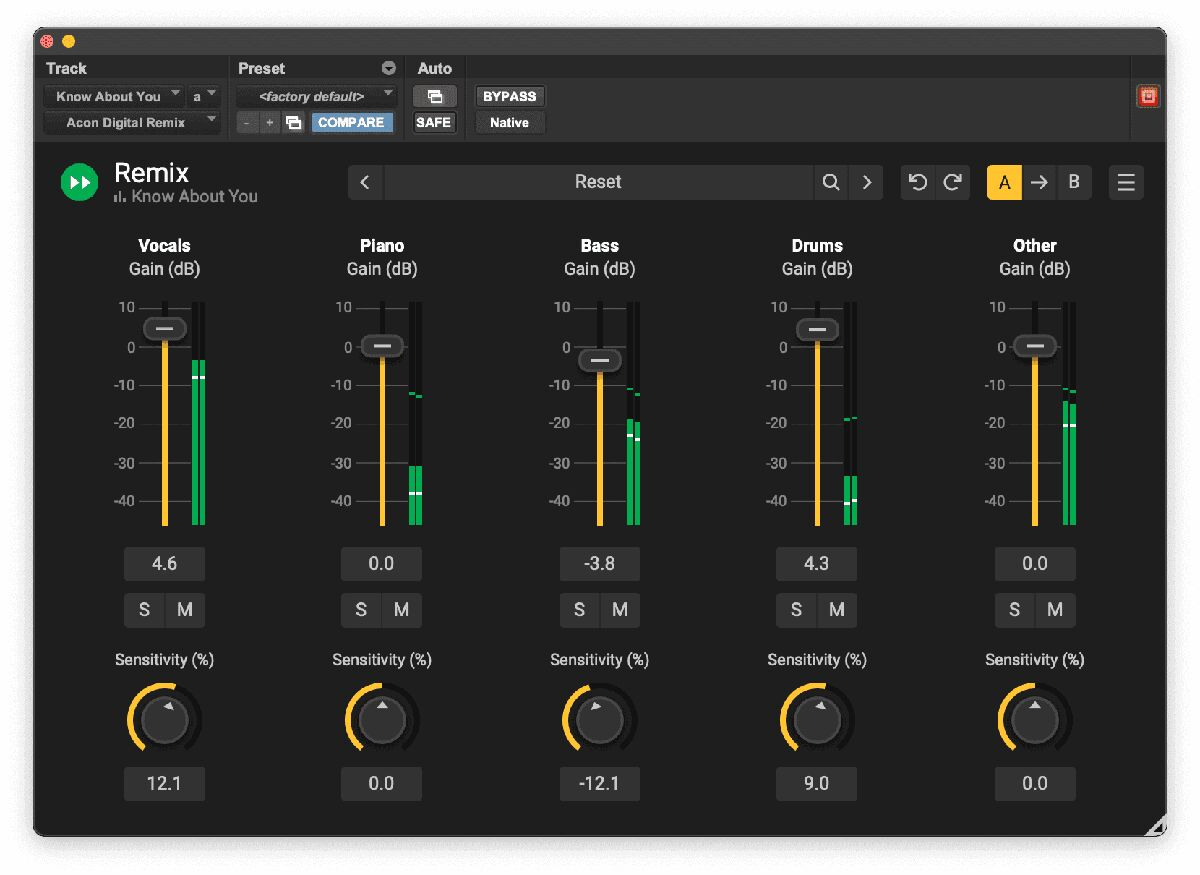
Task: Go to the next preset arrow
Action: pos(867,182)
